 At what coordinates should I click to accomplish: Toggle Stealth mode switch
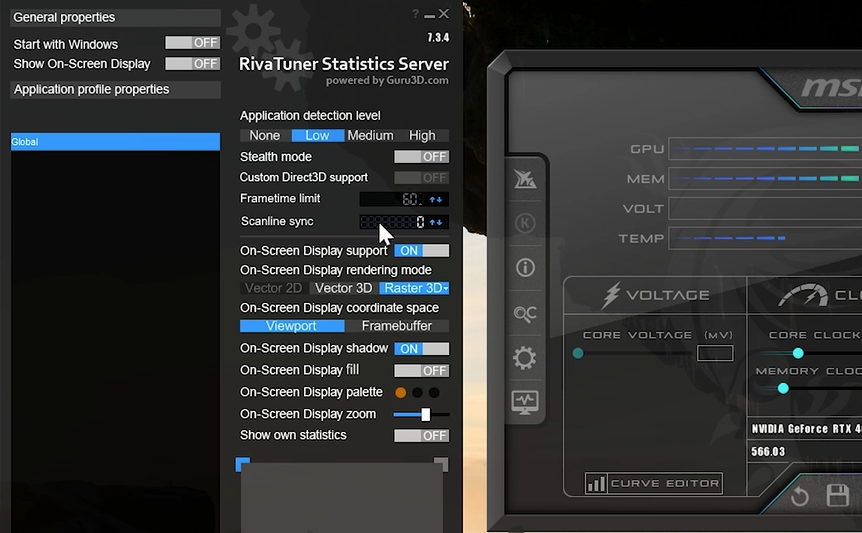point(422,157)
